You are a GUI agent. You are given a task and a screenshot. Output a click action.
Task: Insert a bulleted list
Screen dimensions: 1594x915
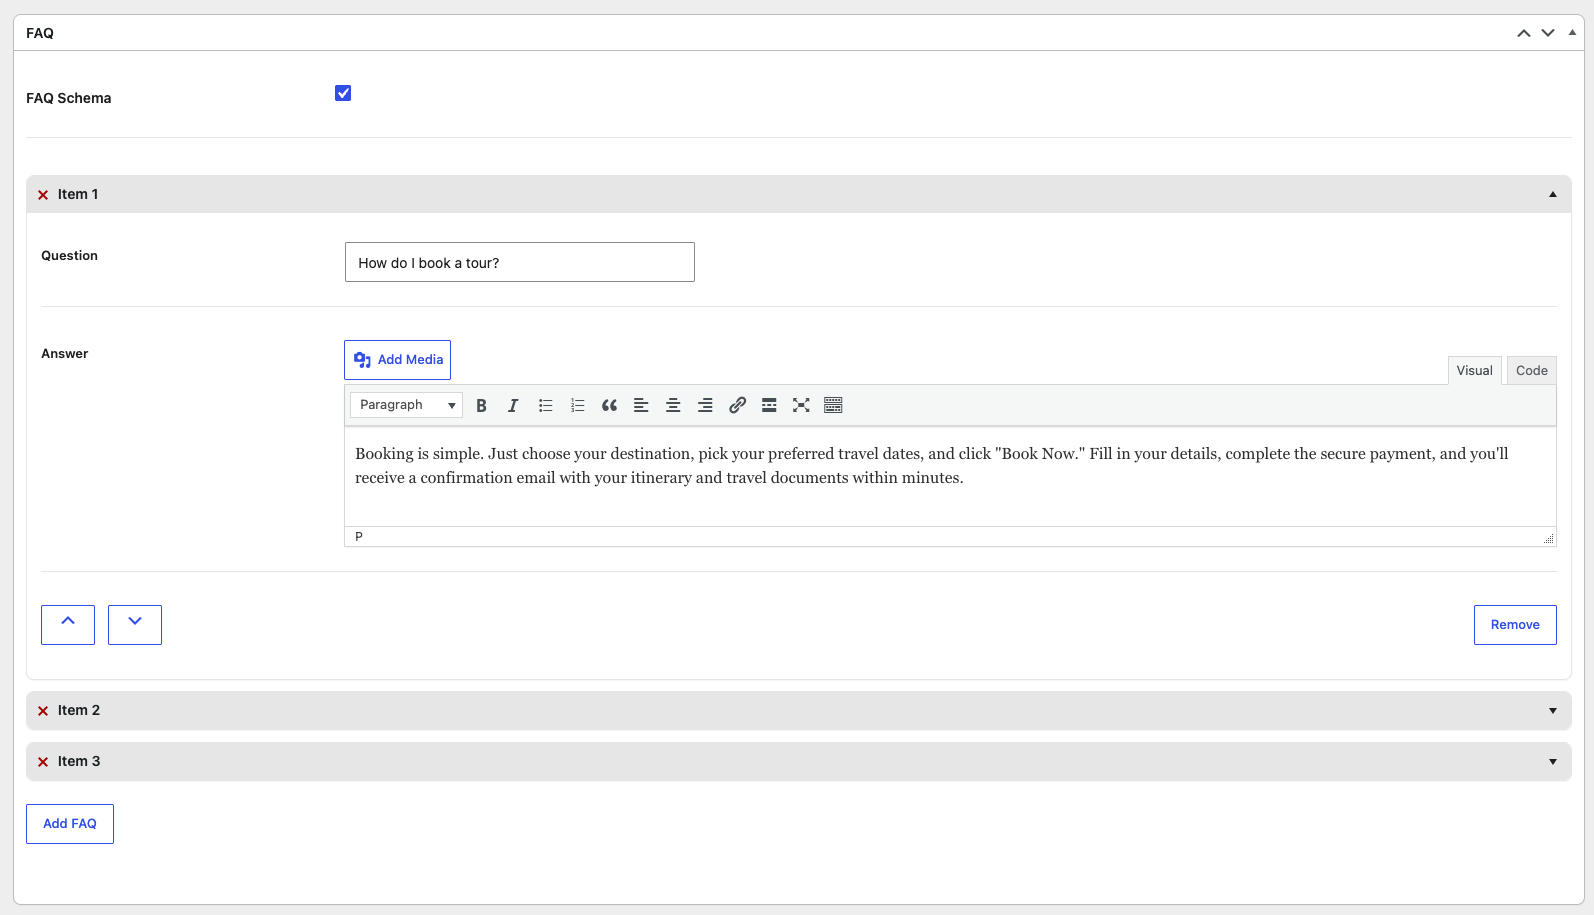coord(545,405)
